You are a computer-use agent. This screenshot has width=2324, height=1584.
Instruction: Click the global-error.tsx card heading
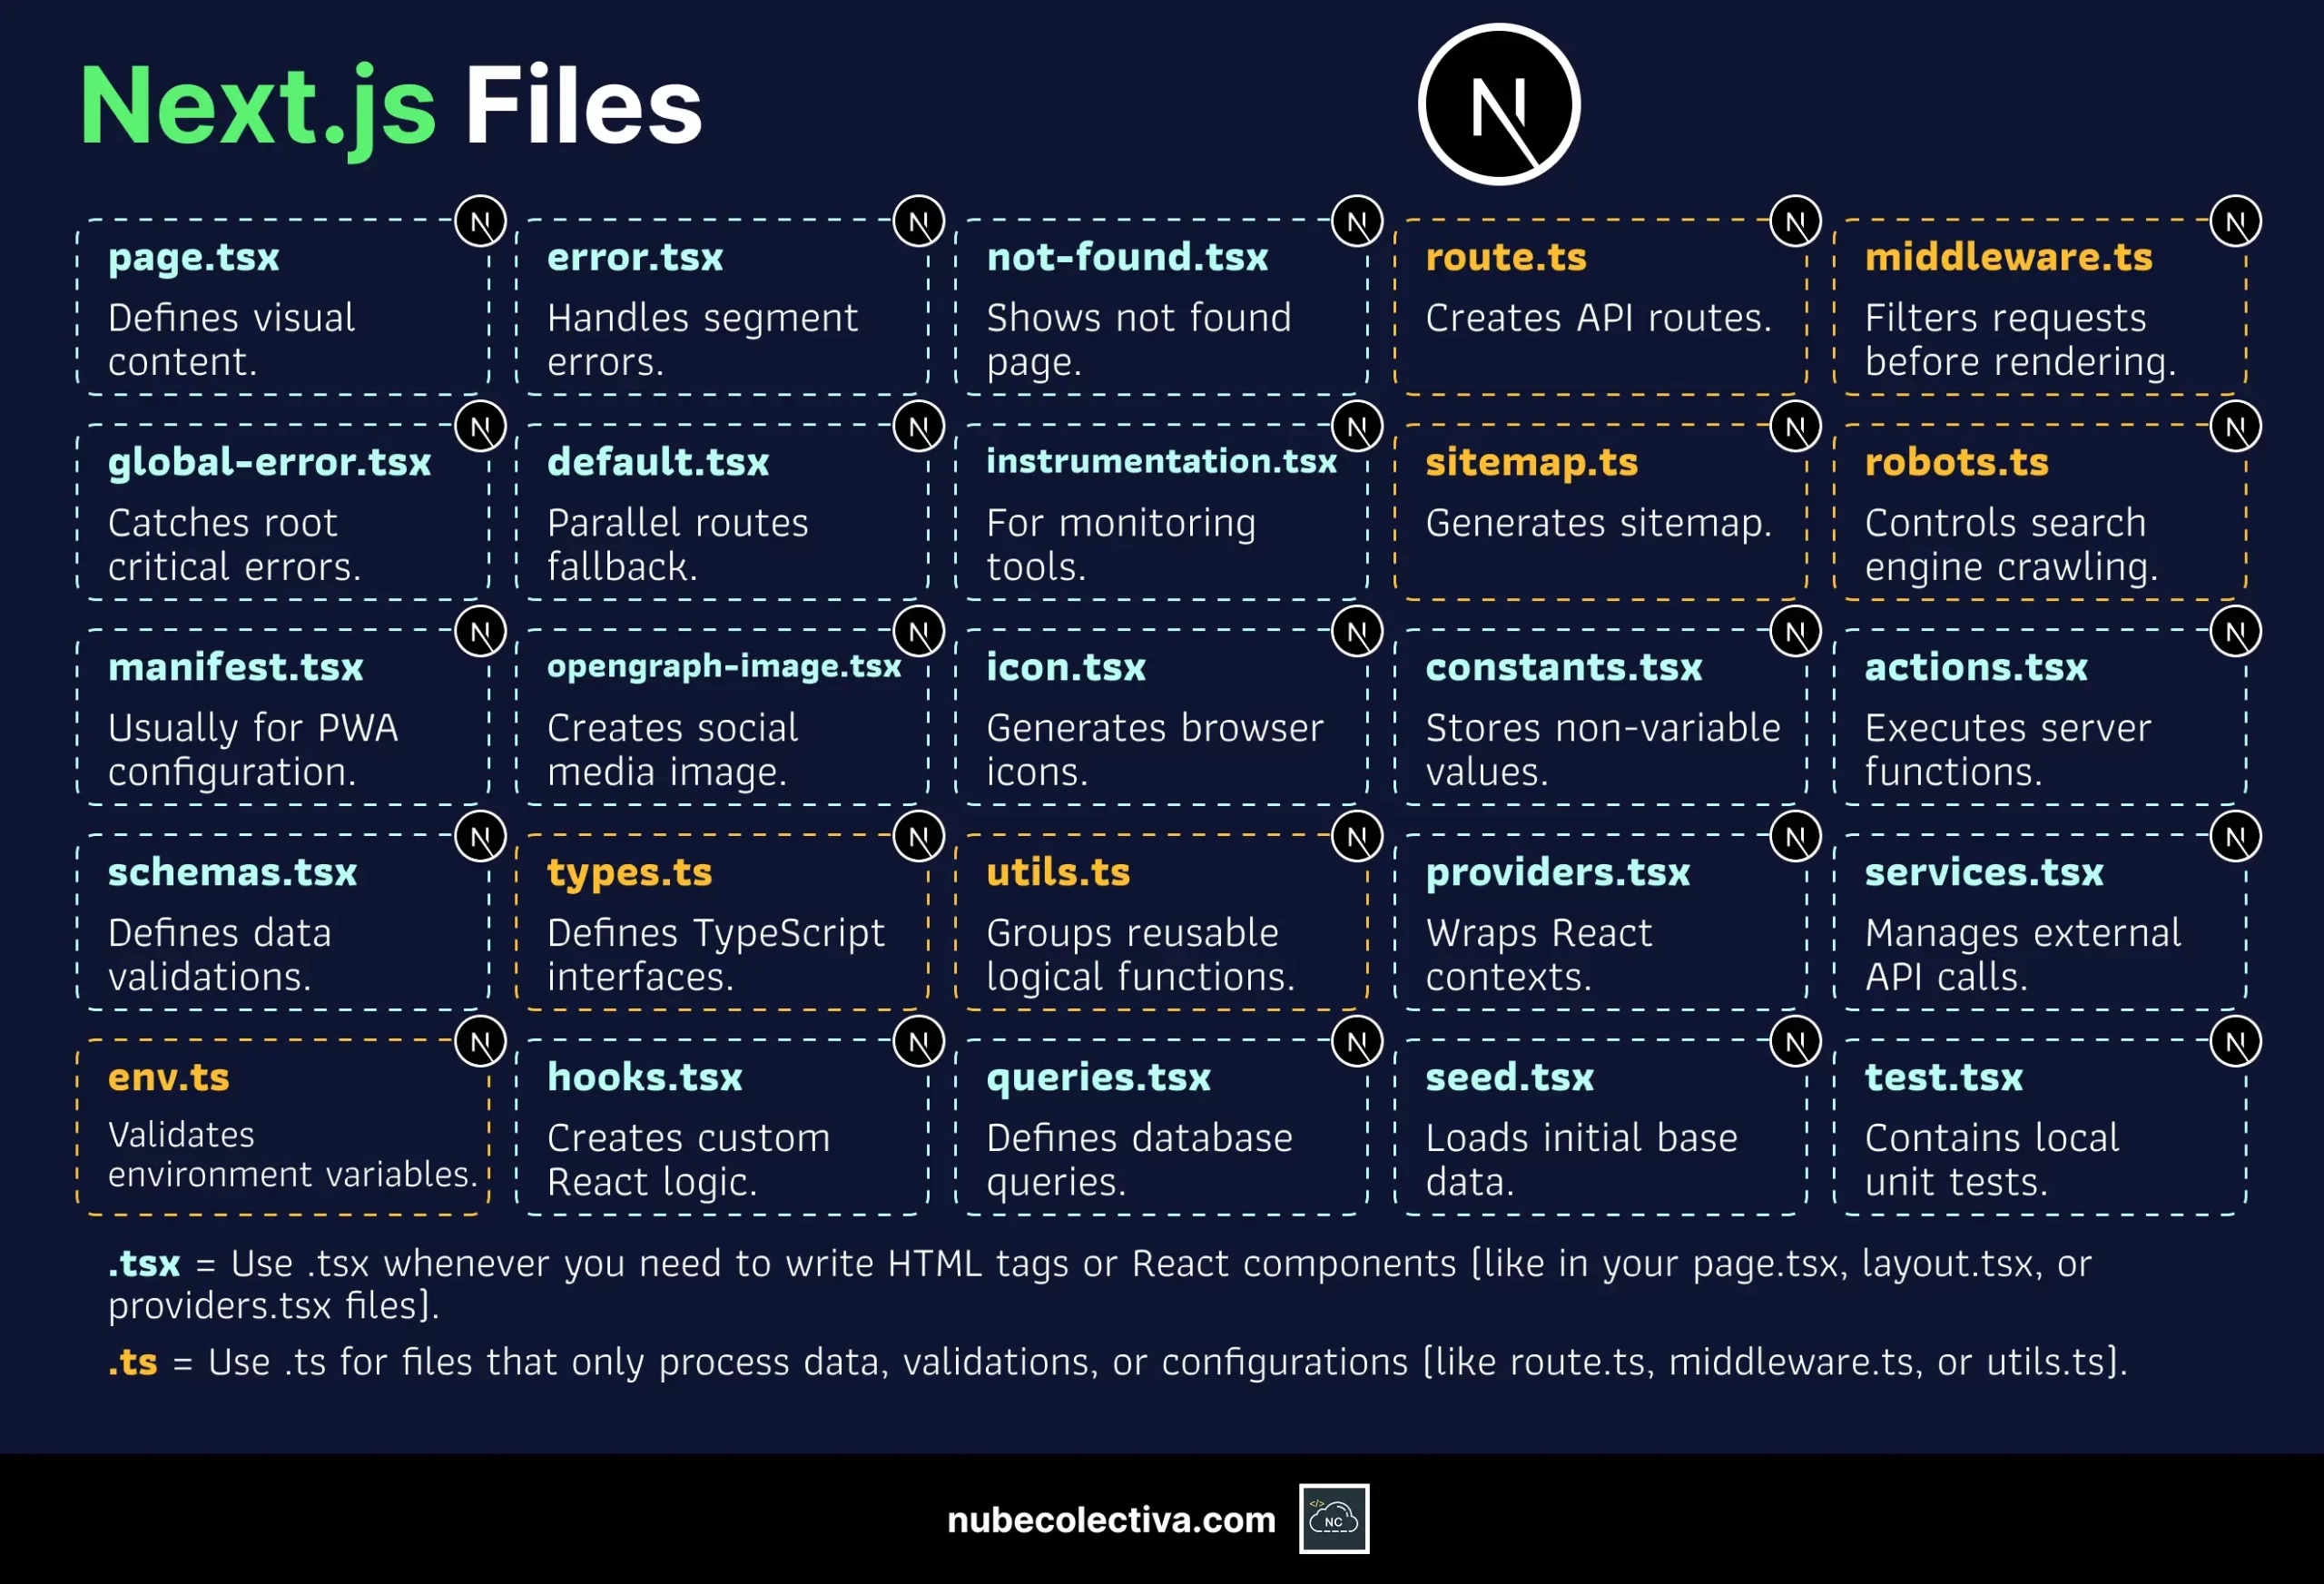(269, 462)
